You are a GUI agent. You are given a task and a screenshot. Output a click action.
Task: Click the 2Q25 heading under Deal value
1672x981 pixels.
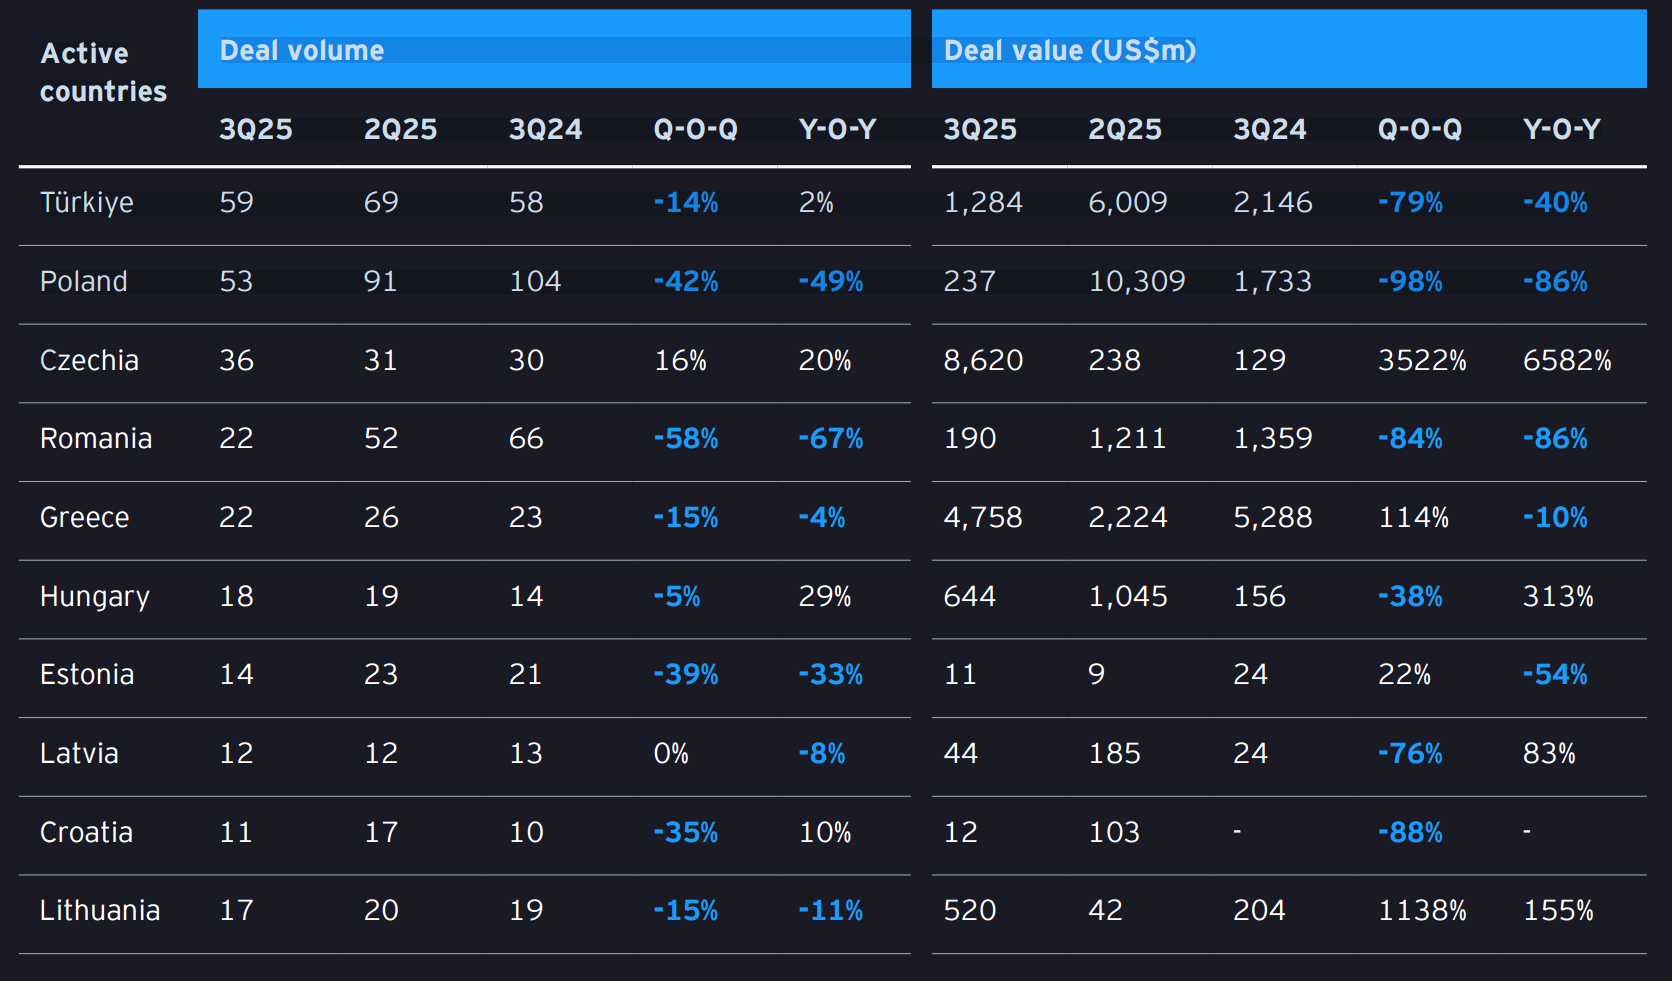pos(1125,130)
